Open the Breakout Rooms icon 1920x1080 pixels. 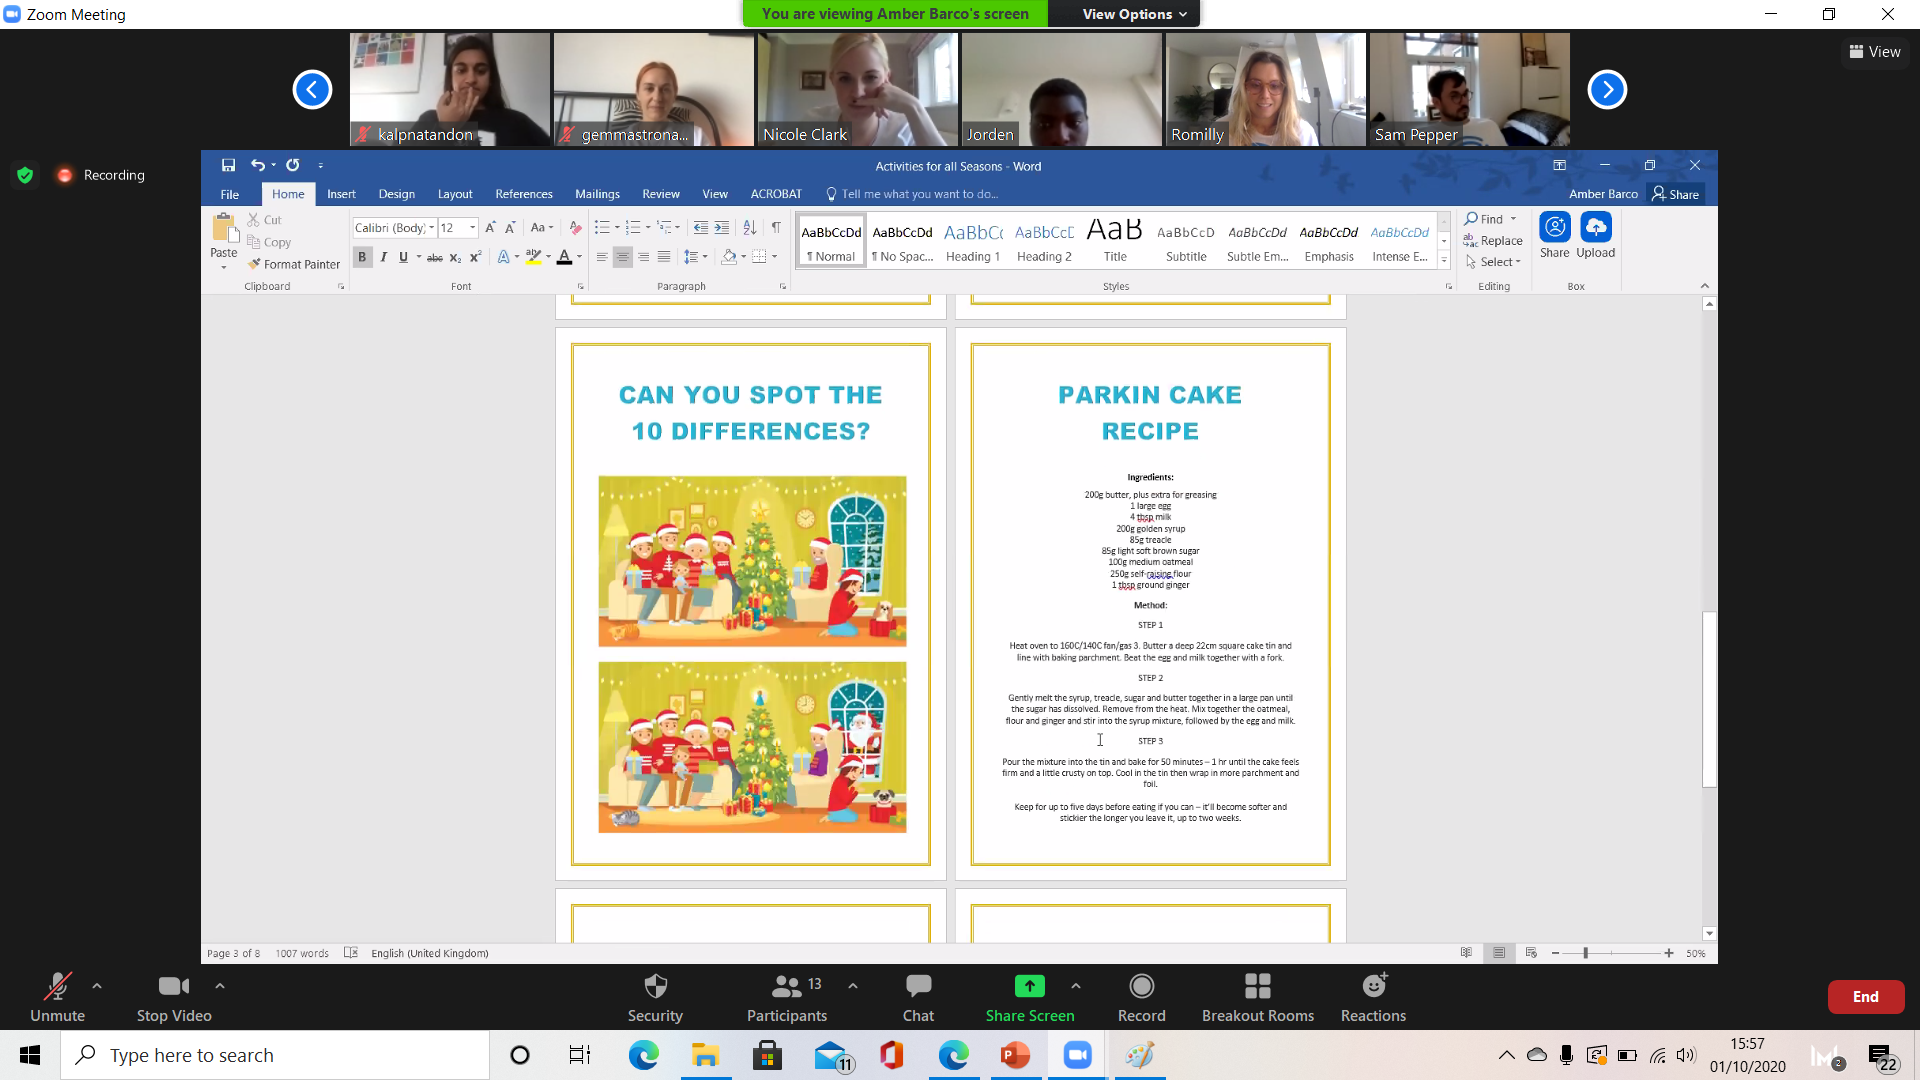(x=1257, y=987)
